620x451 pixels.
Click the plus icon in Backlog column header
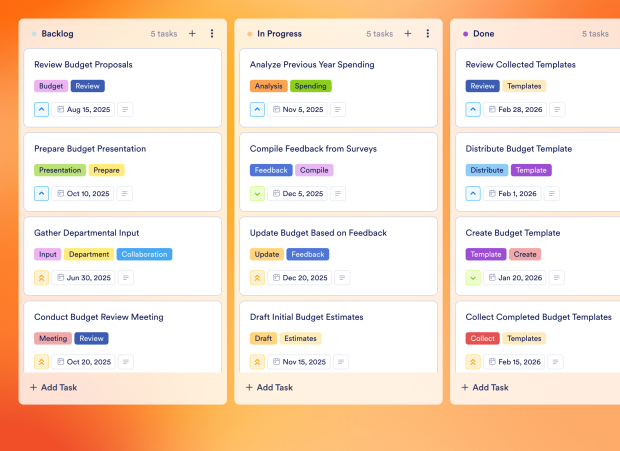pos(192,33)
